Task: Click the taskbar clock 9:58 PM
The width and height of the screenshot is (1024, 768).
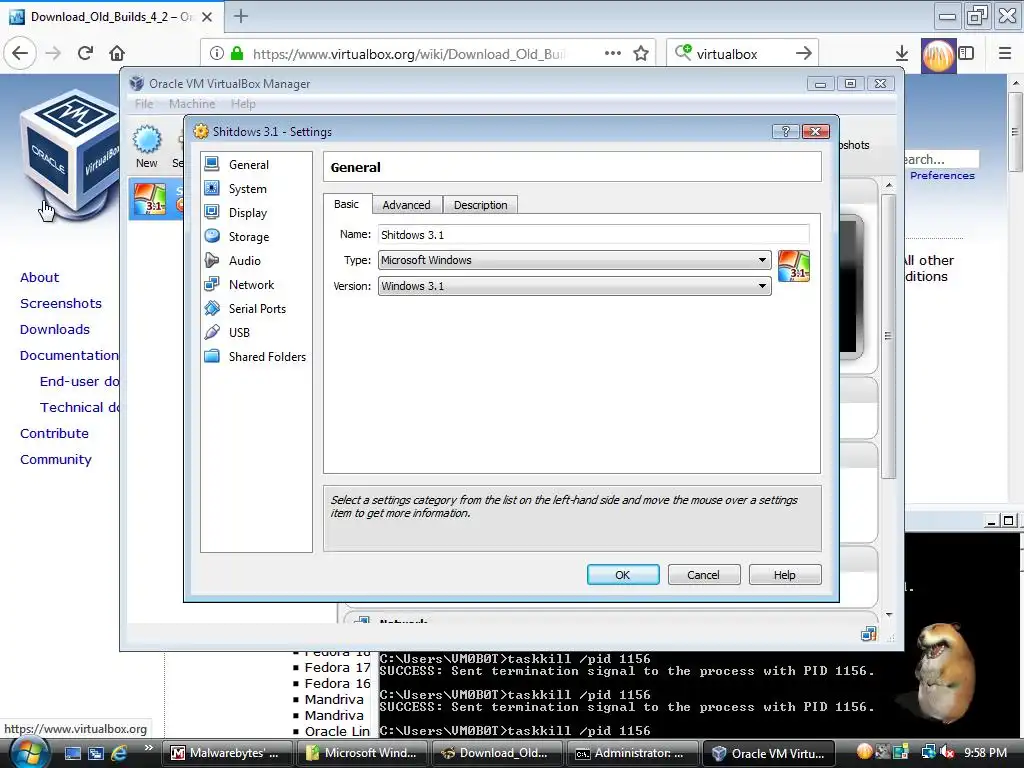Action: pos(985,752)
